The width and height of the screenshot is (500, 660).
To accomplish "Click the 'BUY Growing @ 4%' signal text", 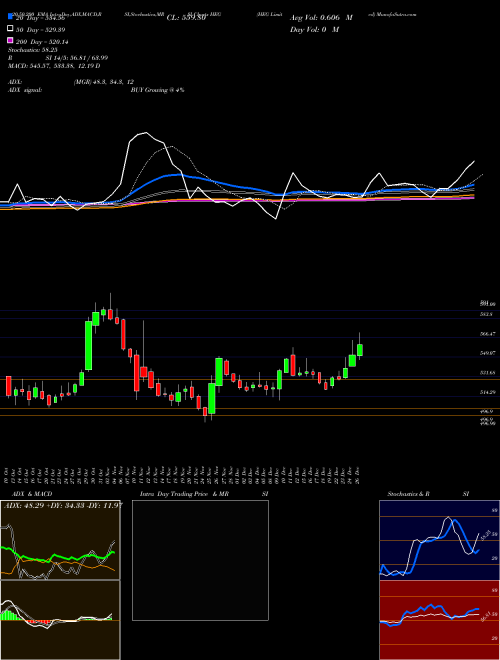I will [157, 90].
